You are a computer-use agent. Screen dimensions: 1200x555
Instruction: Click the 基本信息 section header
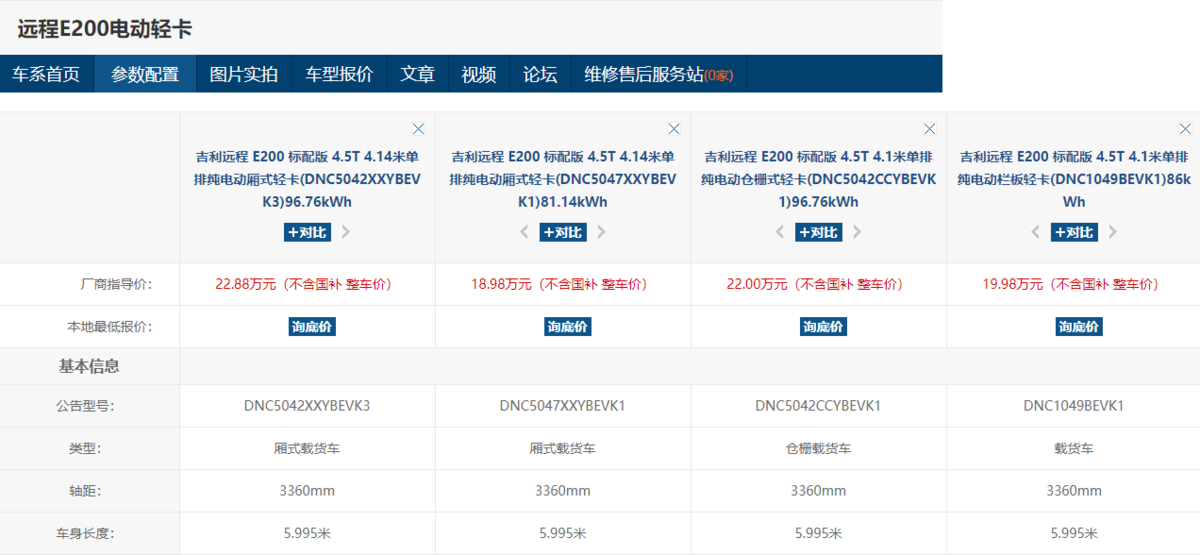(x=89, y=366)
